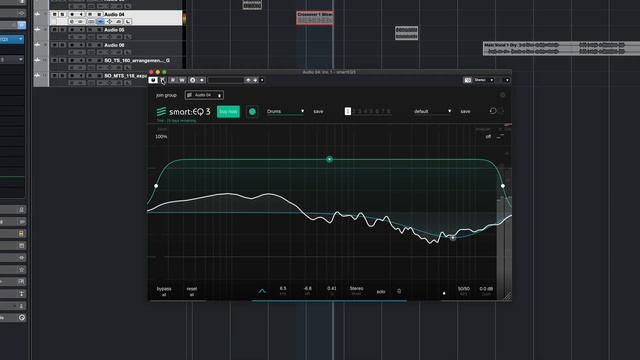This screenshot has width=640, height=360.
Task: Open the preset dropdown arrow in plugin header
Action: coord(262,80)
